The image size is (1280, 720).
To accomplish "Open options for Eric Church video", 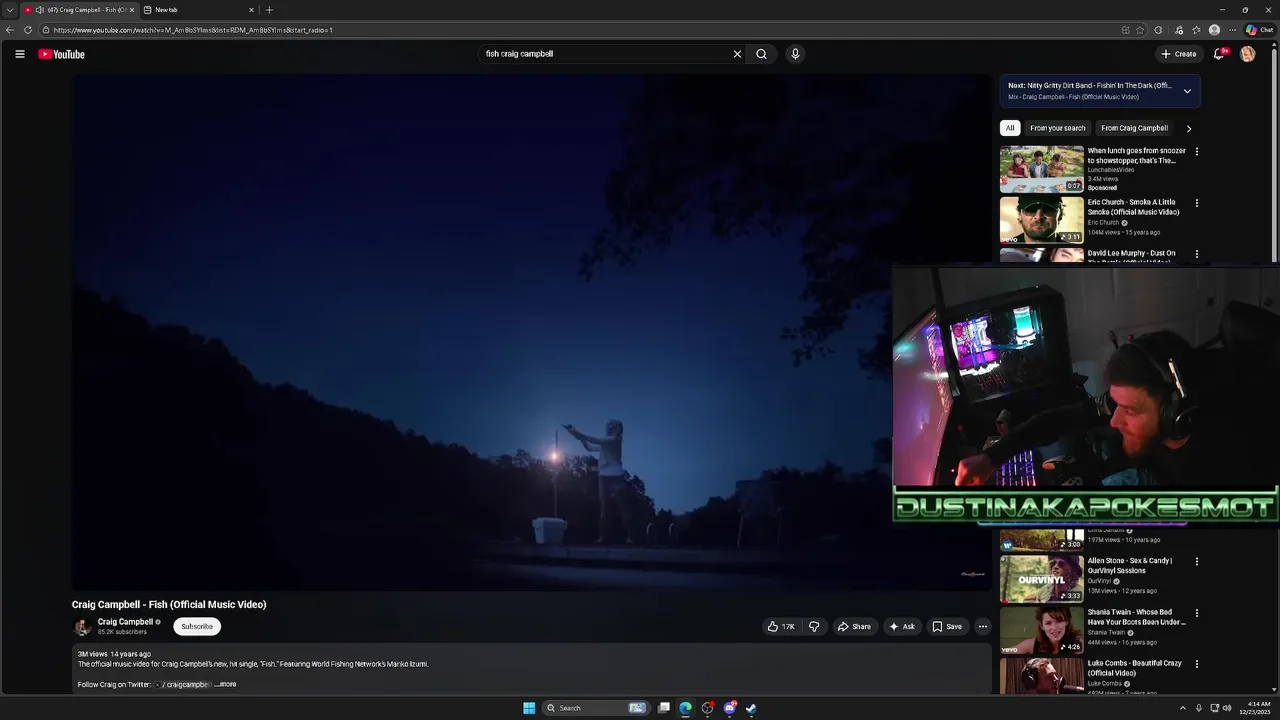I will [1196, 203].
